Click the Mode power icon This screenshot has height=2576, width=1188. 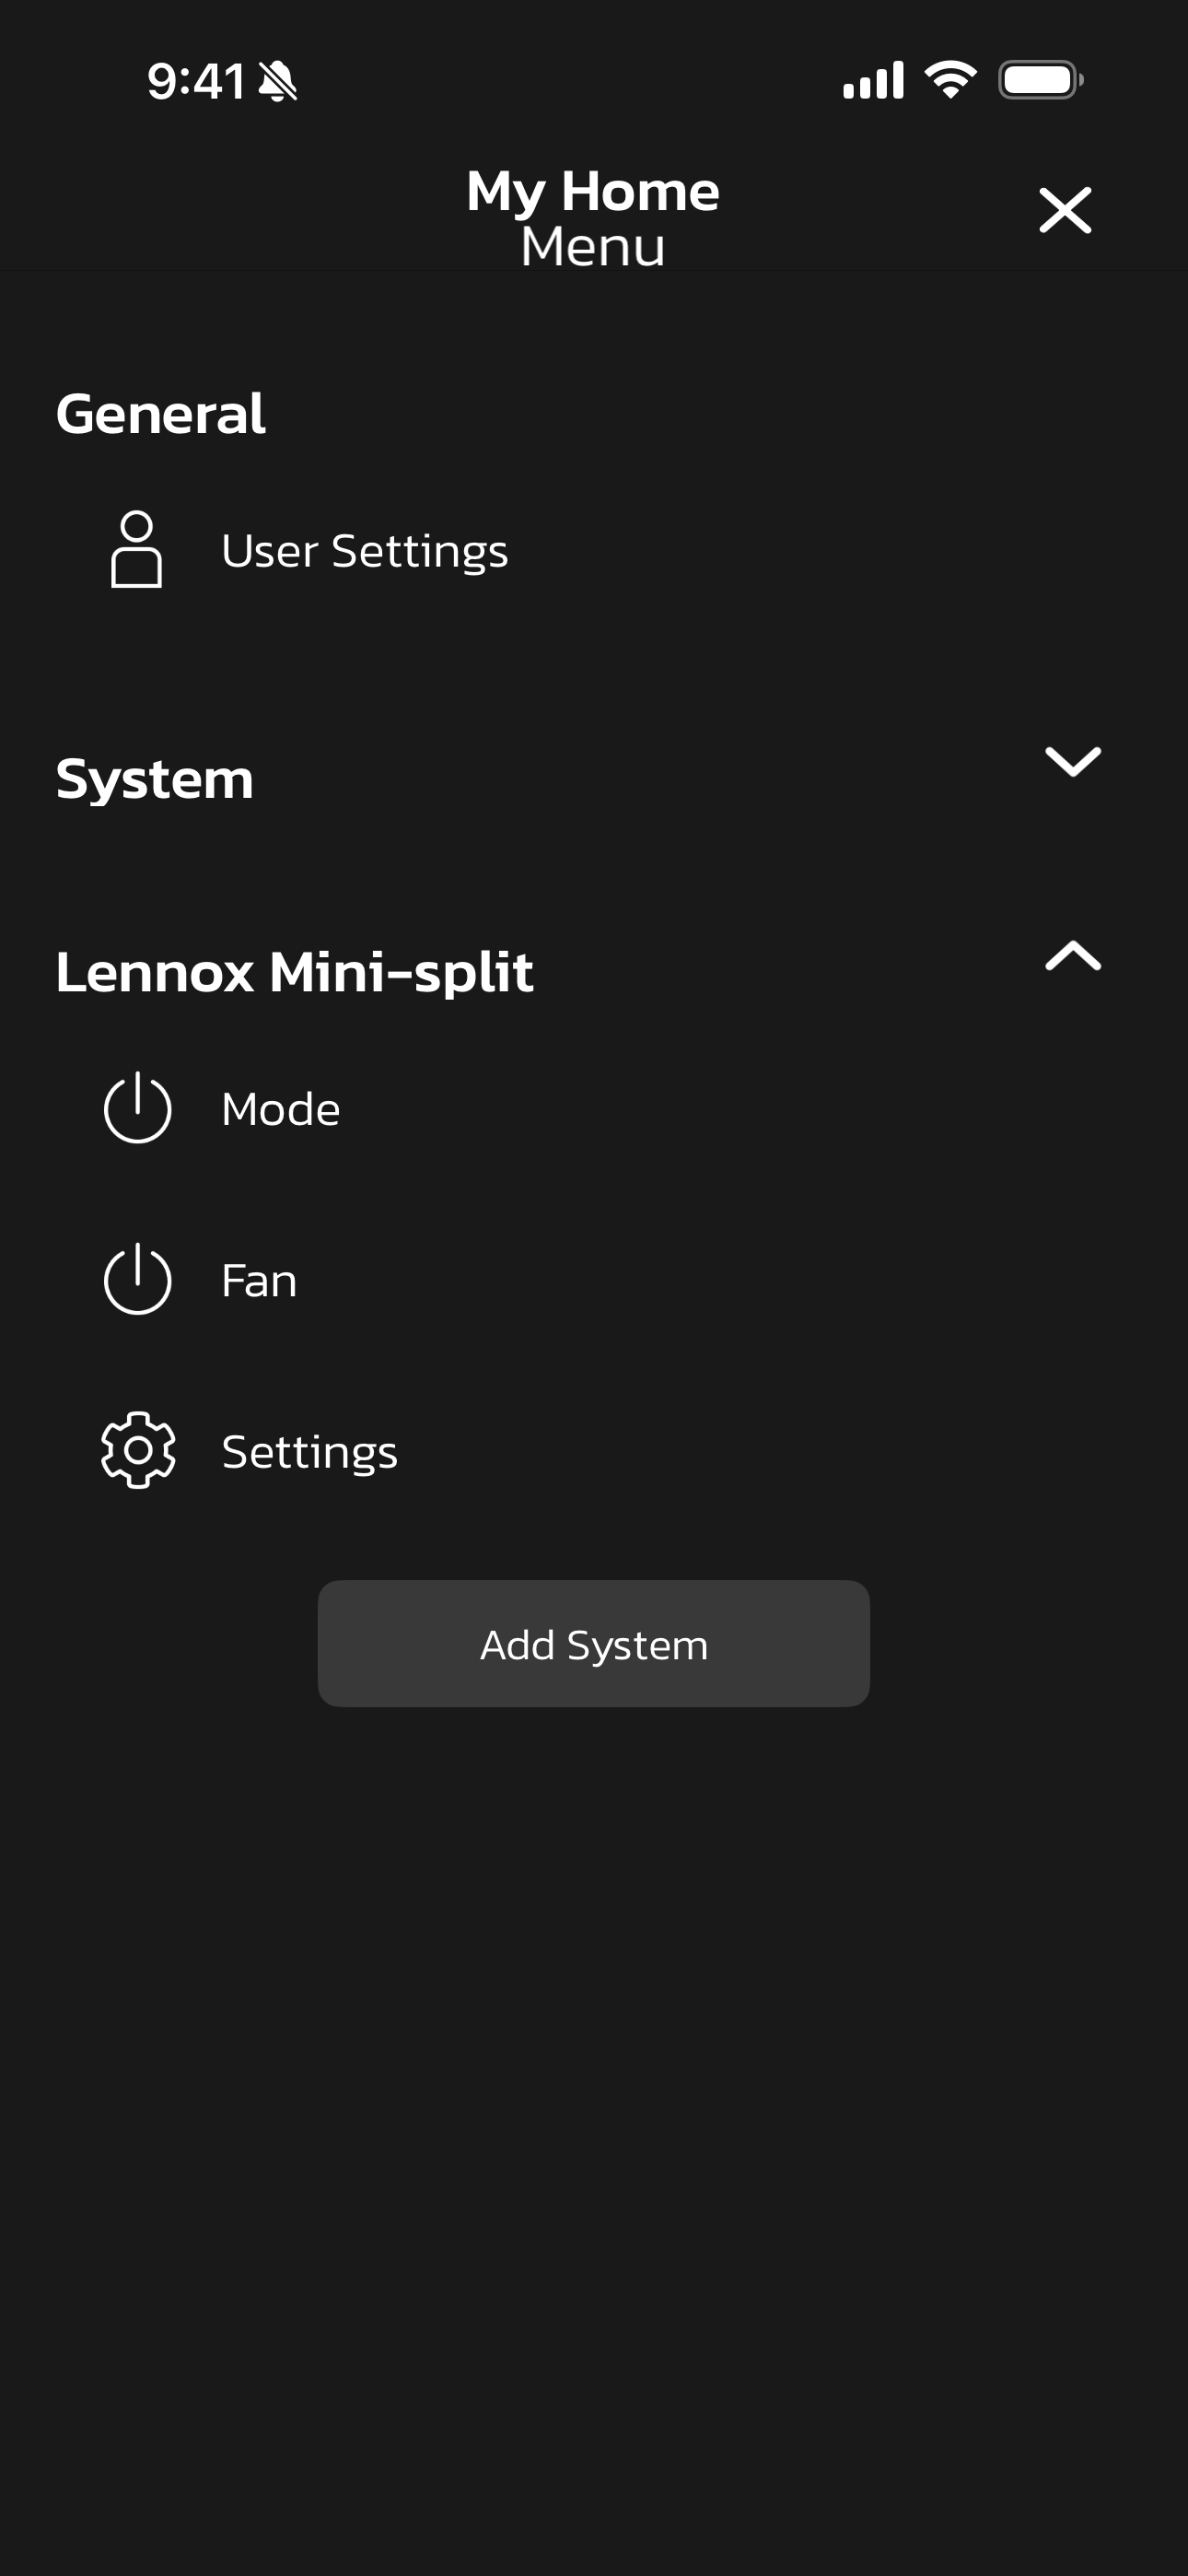(138, 1108)
